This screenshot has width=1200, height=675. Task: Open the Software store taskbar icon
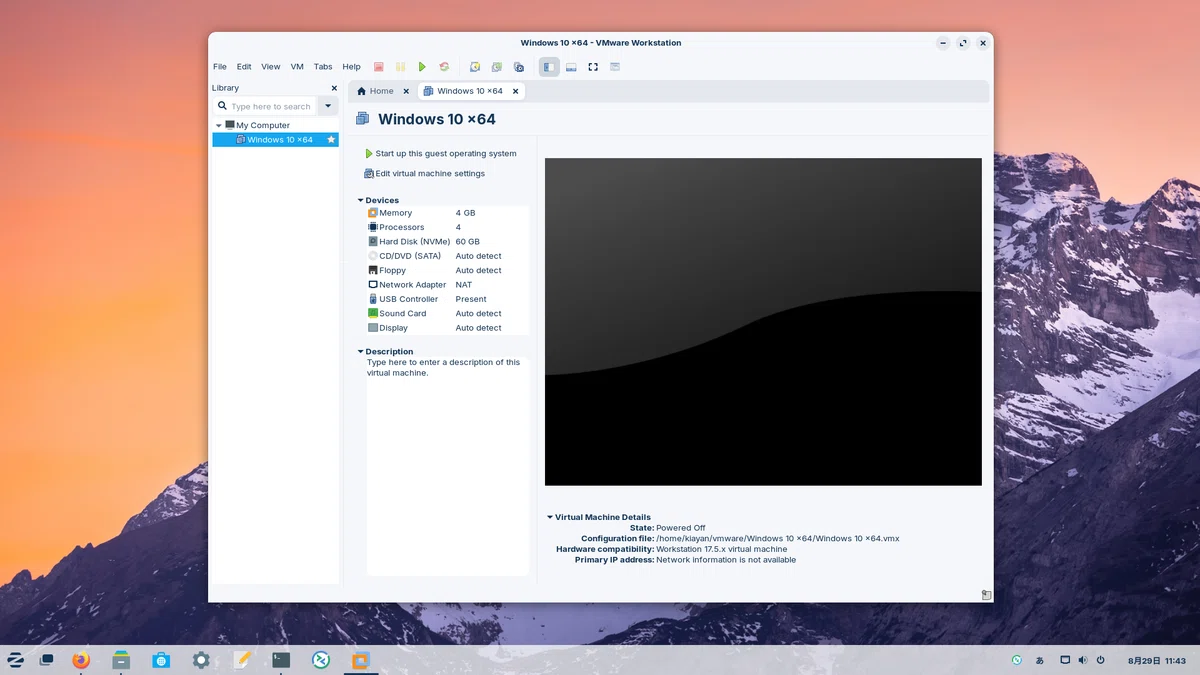click(161, 660)
